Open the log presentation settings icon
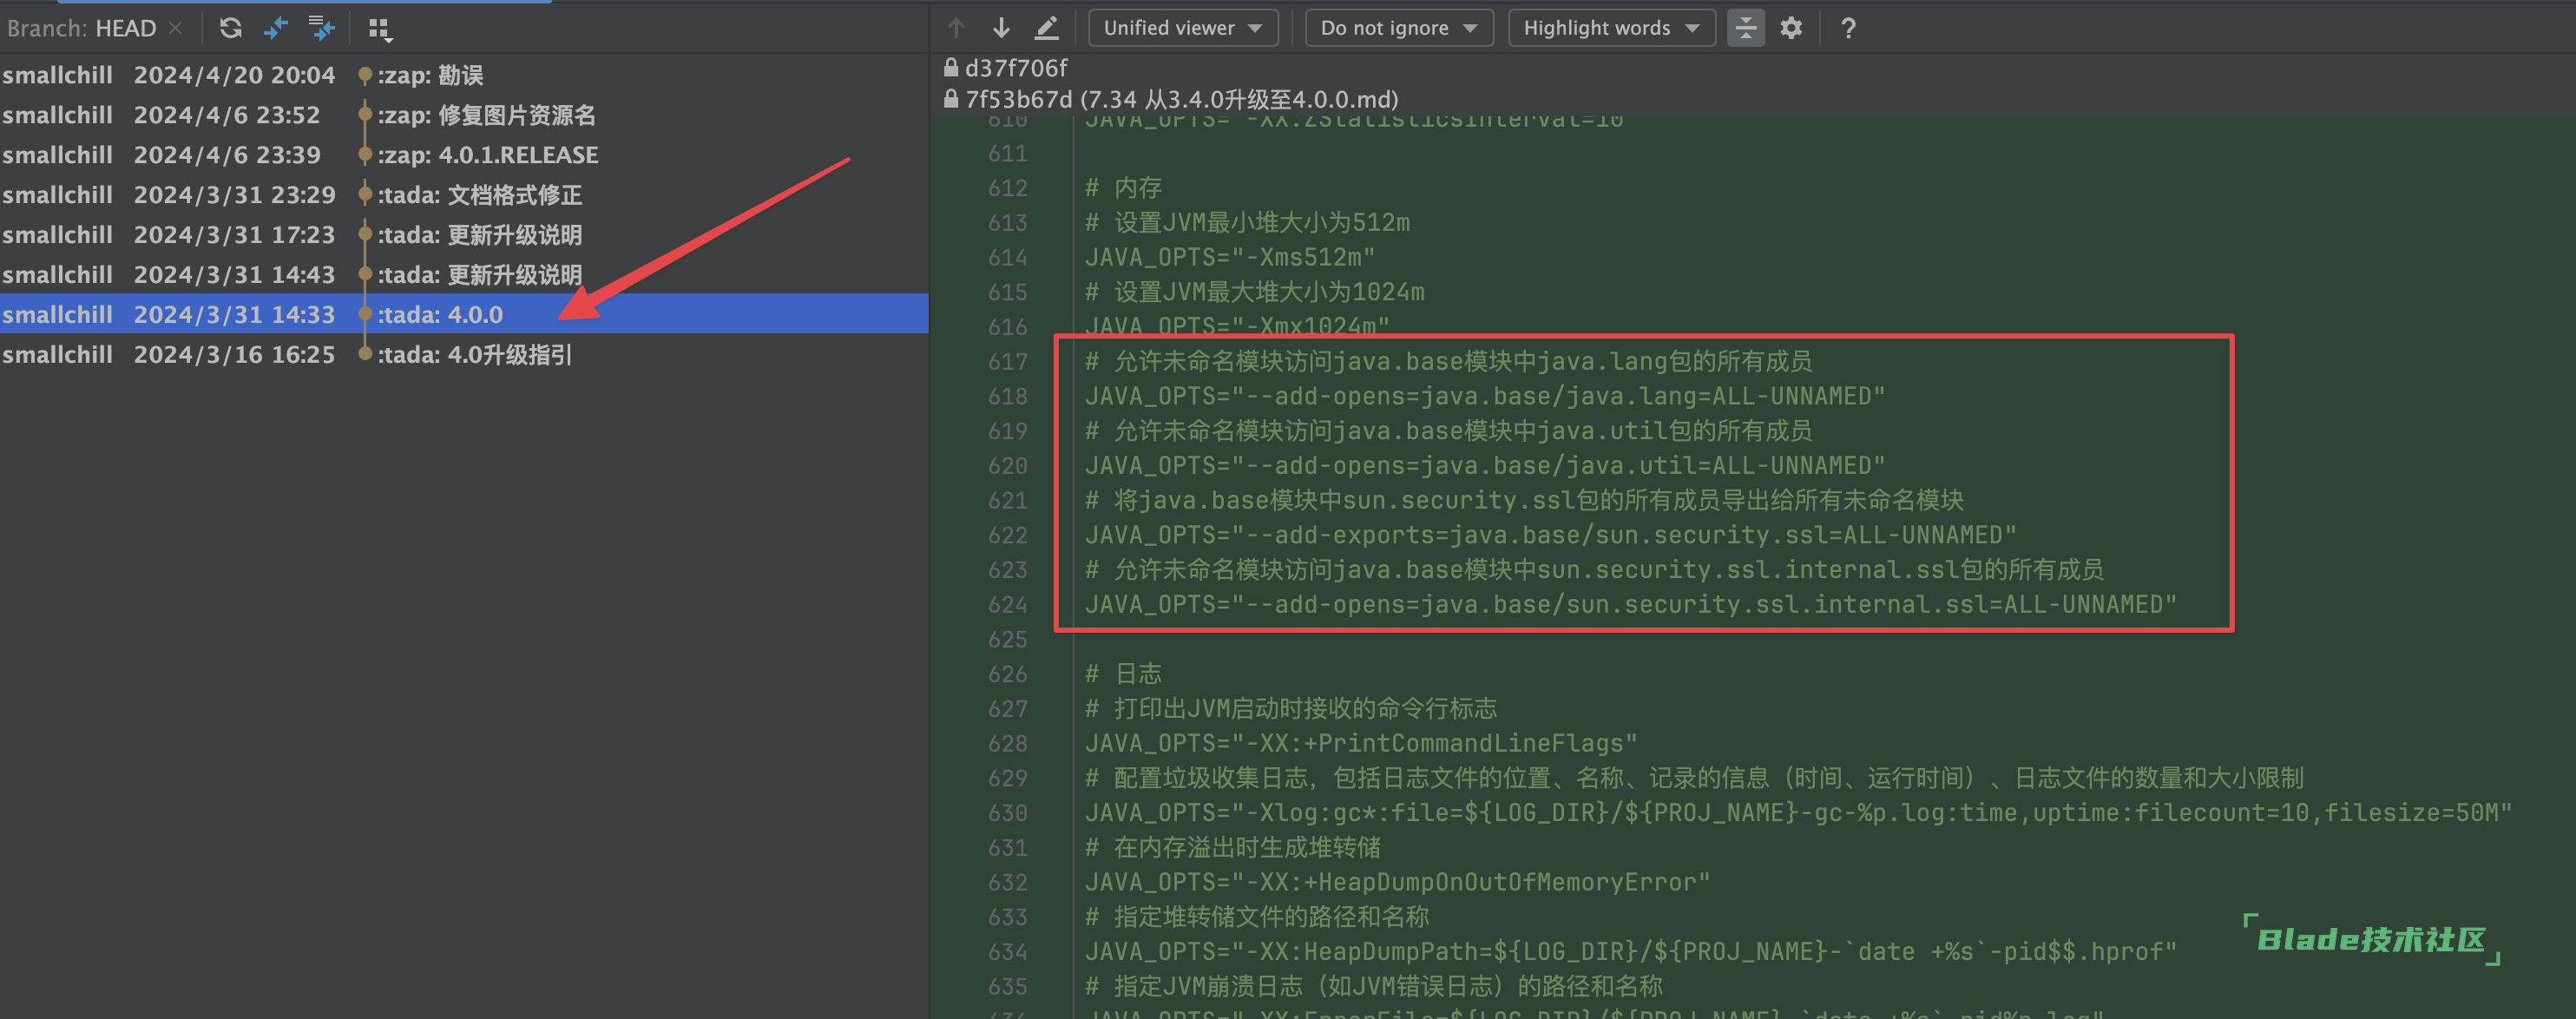The width and height of the screenshot is (2576, 1019). click(379, 29)
